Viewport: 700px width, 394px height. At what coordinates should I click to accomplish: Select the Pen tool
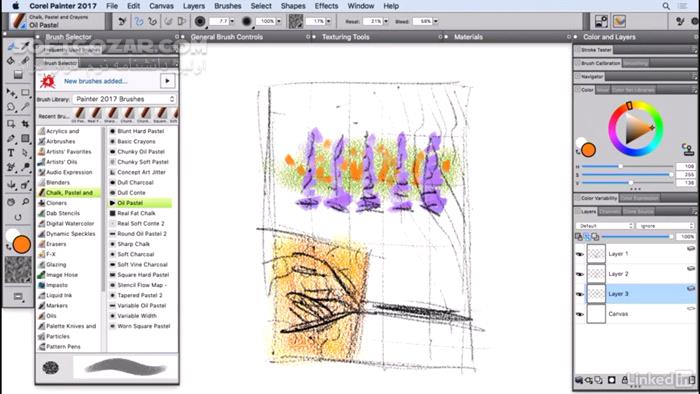[x=12, y=138]
